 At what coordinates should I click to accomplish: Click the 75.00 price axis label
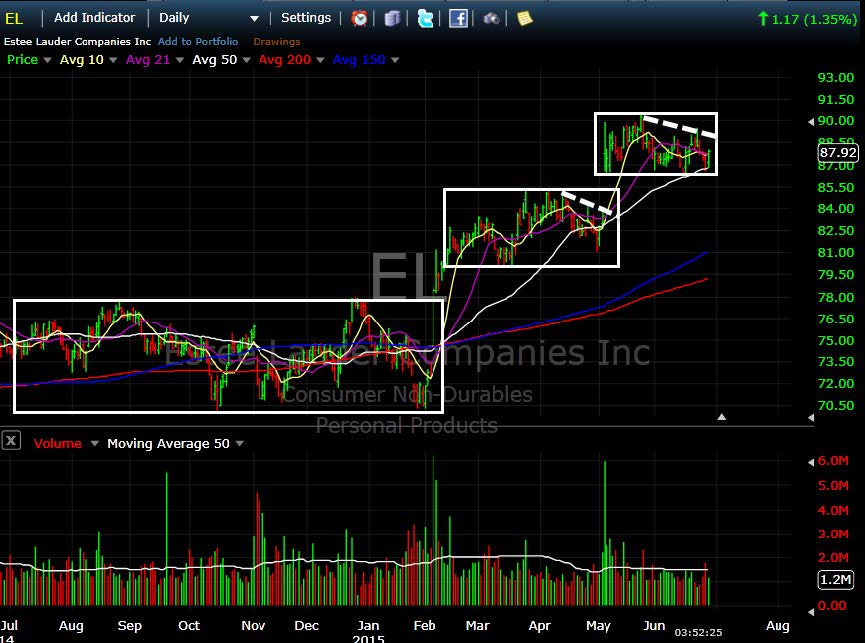tap(836, 341)
